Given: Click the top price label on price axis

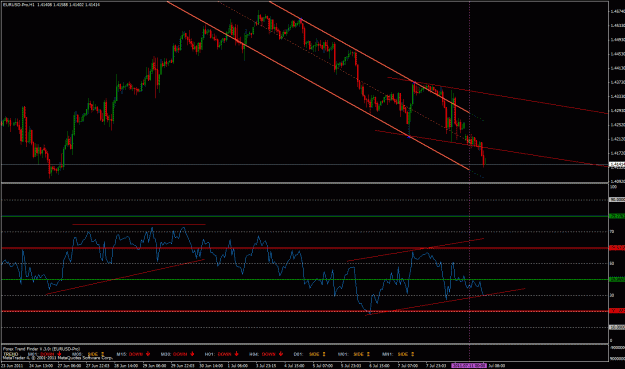Looking at the screenshot, I should tap(617, 11).
